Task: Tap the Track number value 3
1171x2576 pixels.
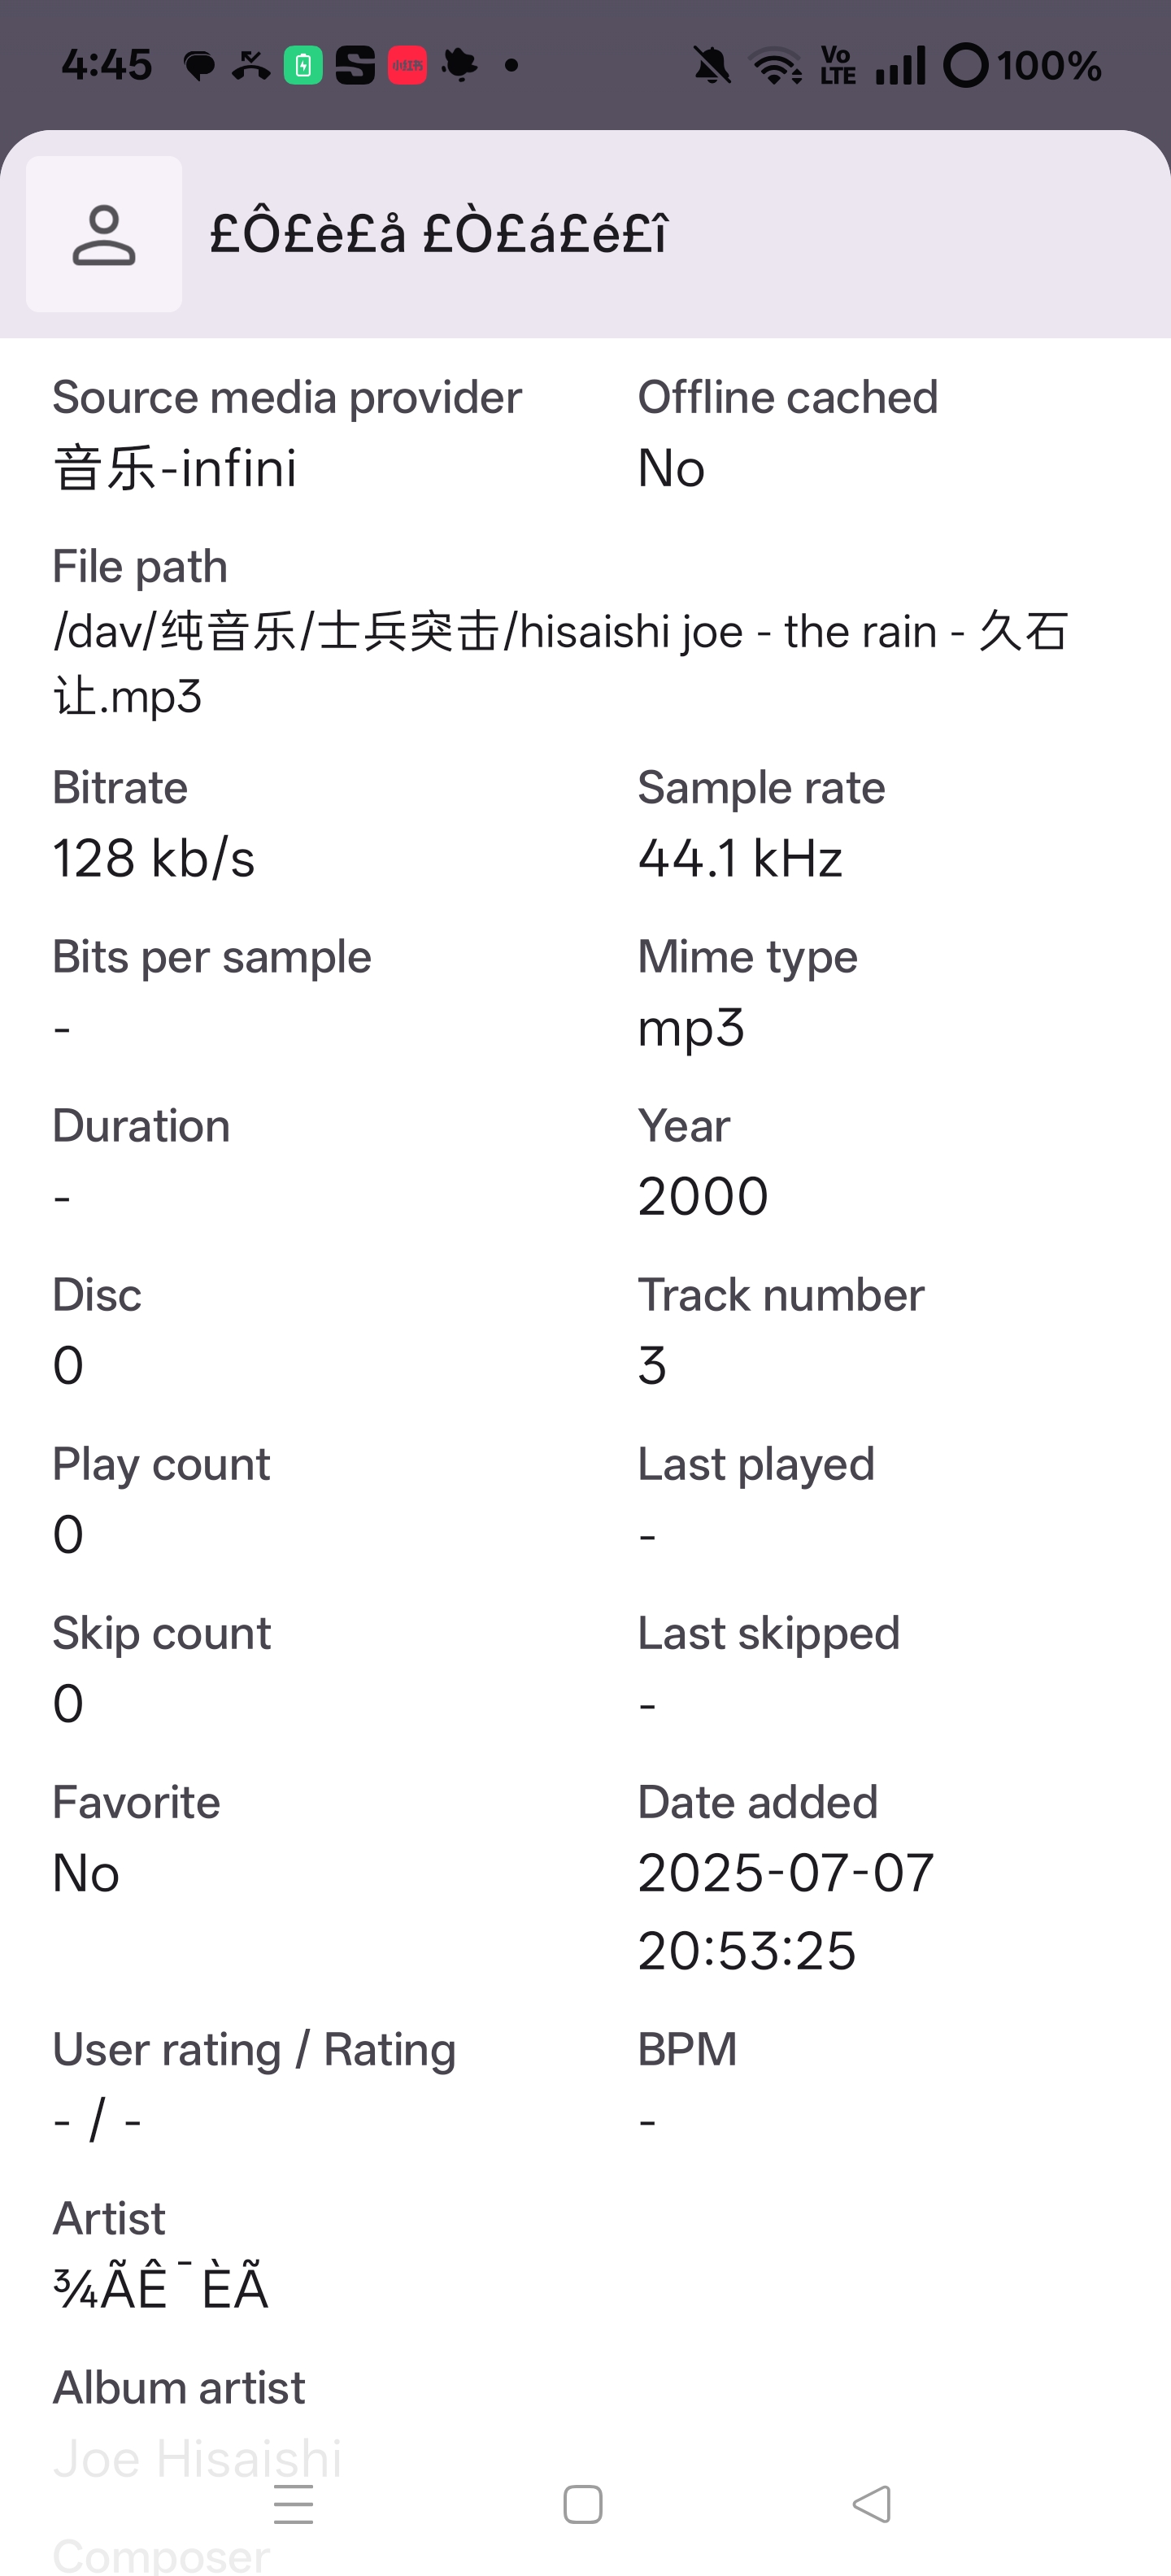Action: 652,1365
